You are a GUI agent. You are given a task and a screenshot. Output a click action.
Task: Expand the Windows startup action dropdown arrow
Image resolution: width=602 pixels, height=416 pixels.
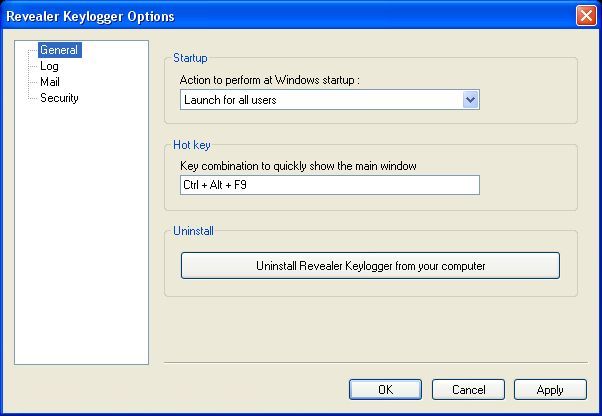click(x=470, y=100)
